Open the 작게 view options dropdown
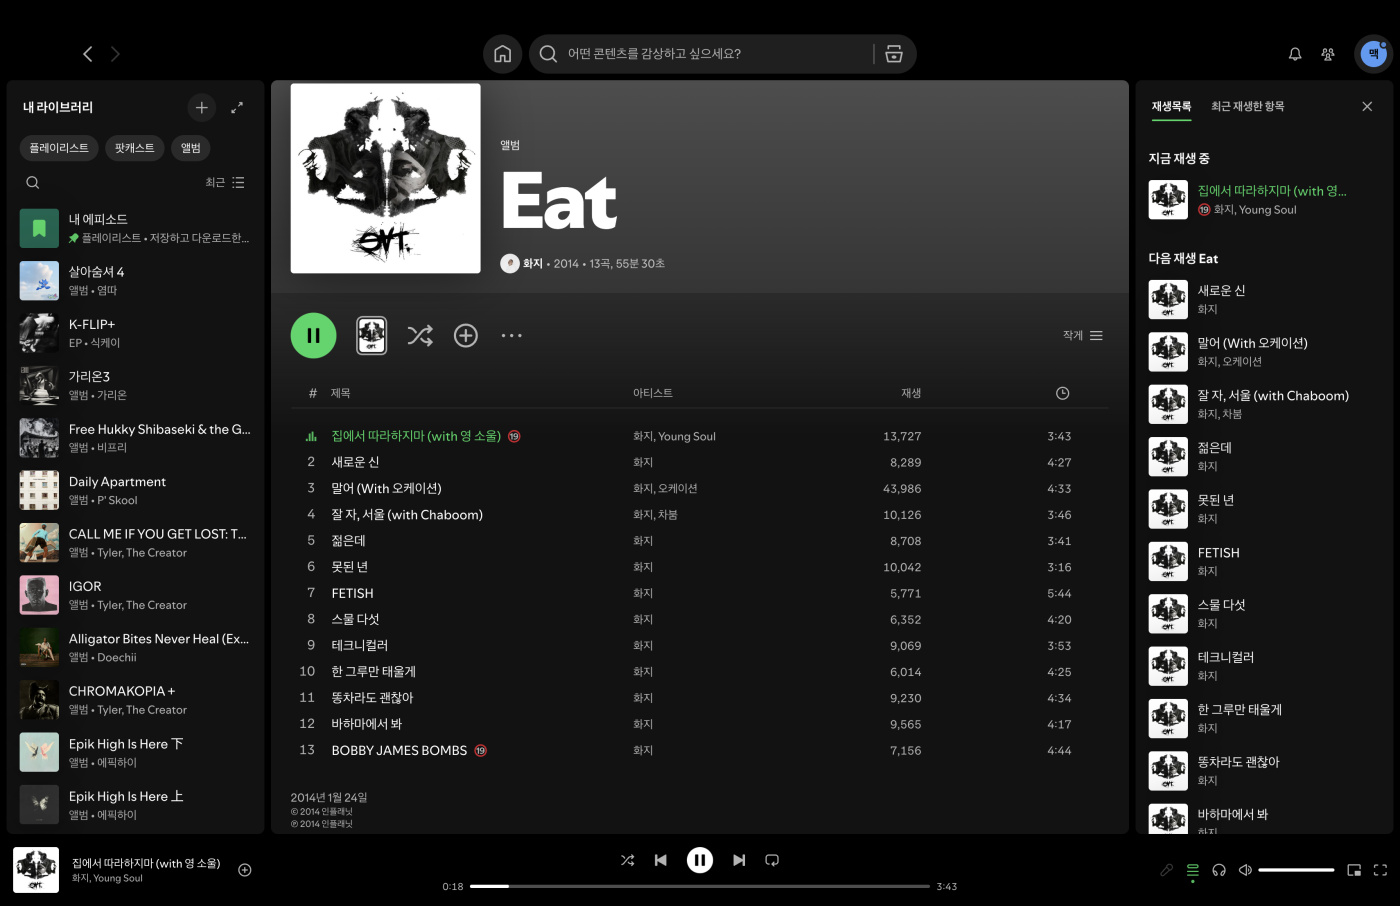Viewport: 1400px width, 906px height. [1083, 336]
